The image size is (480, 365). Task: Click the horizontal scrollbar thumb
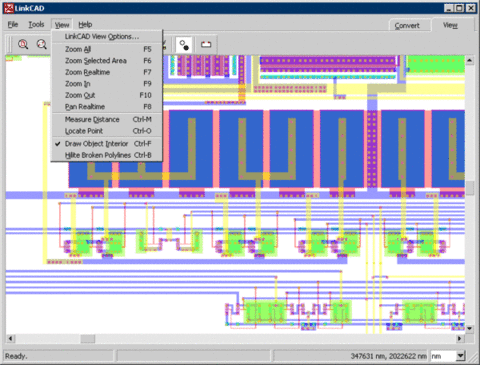tap(88, 339)
